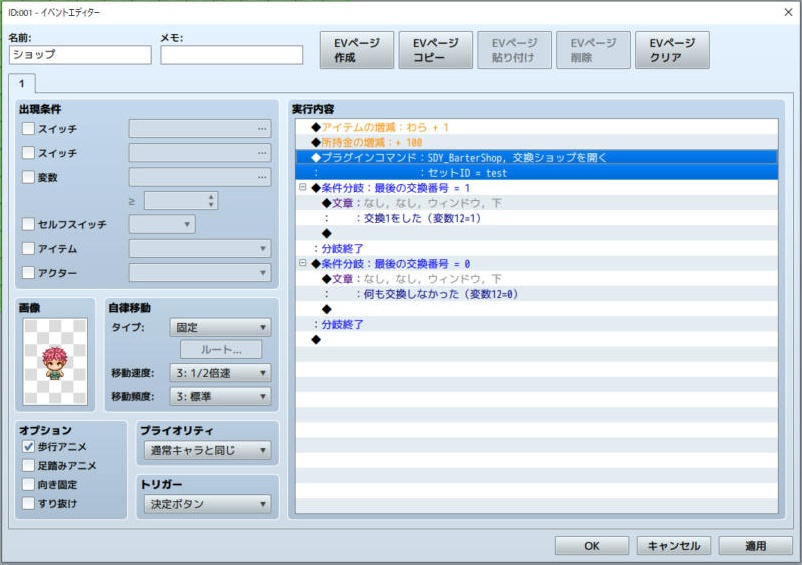This screenshot has height=565, width=802.
Task: Select the first 分岐終了 line
Action: click(537, 248)
